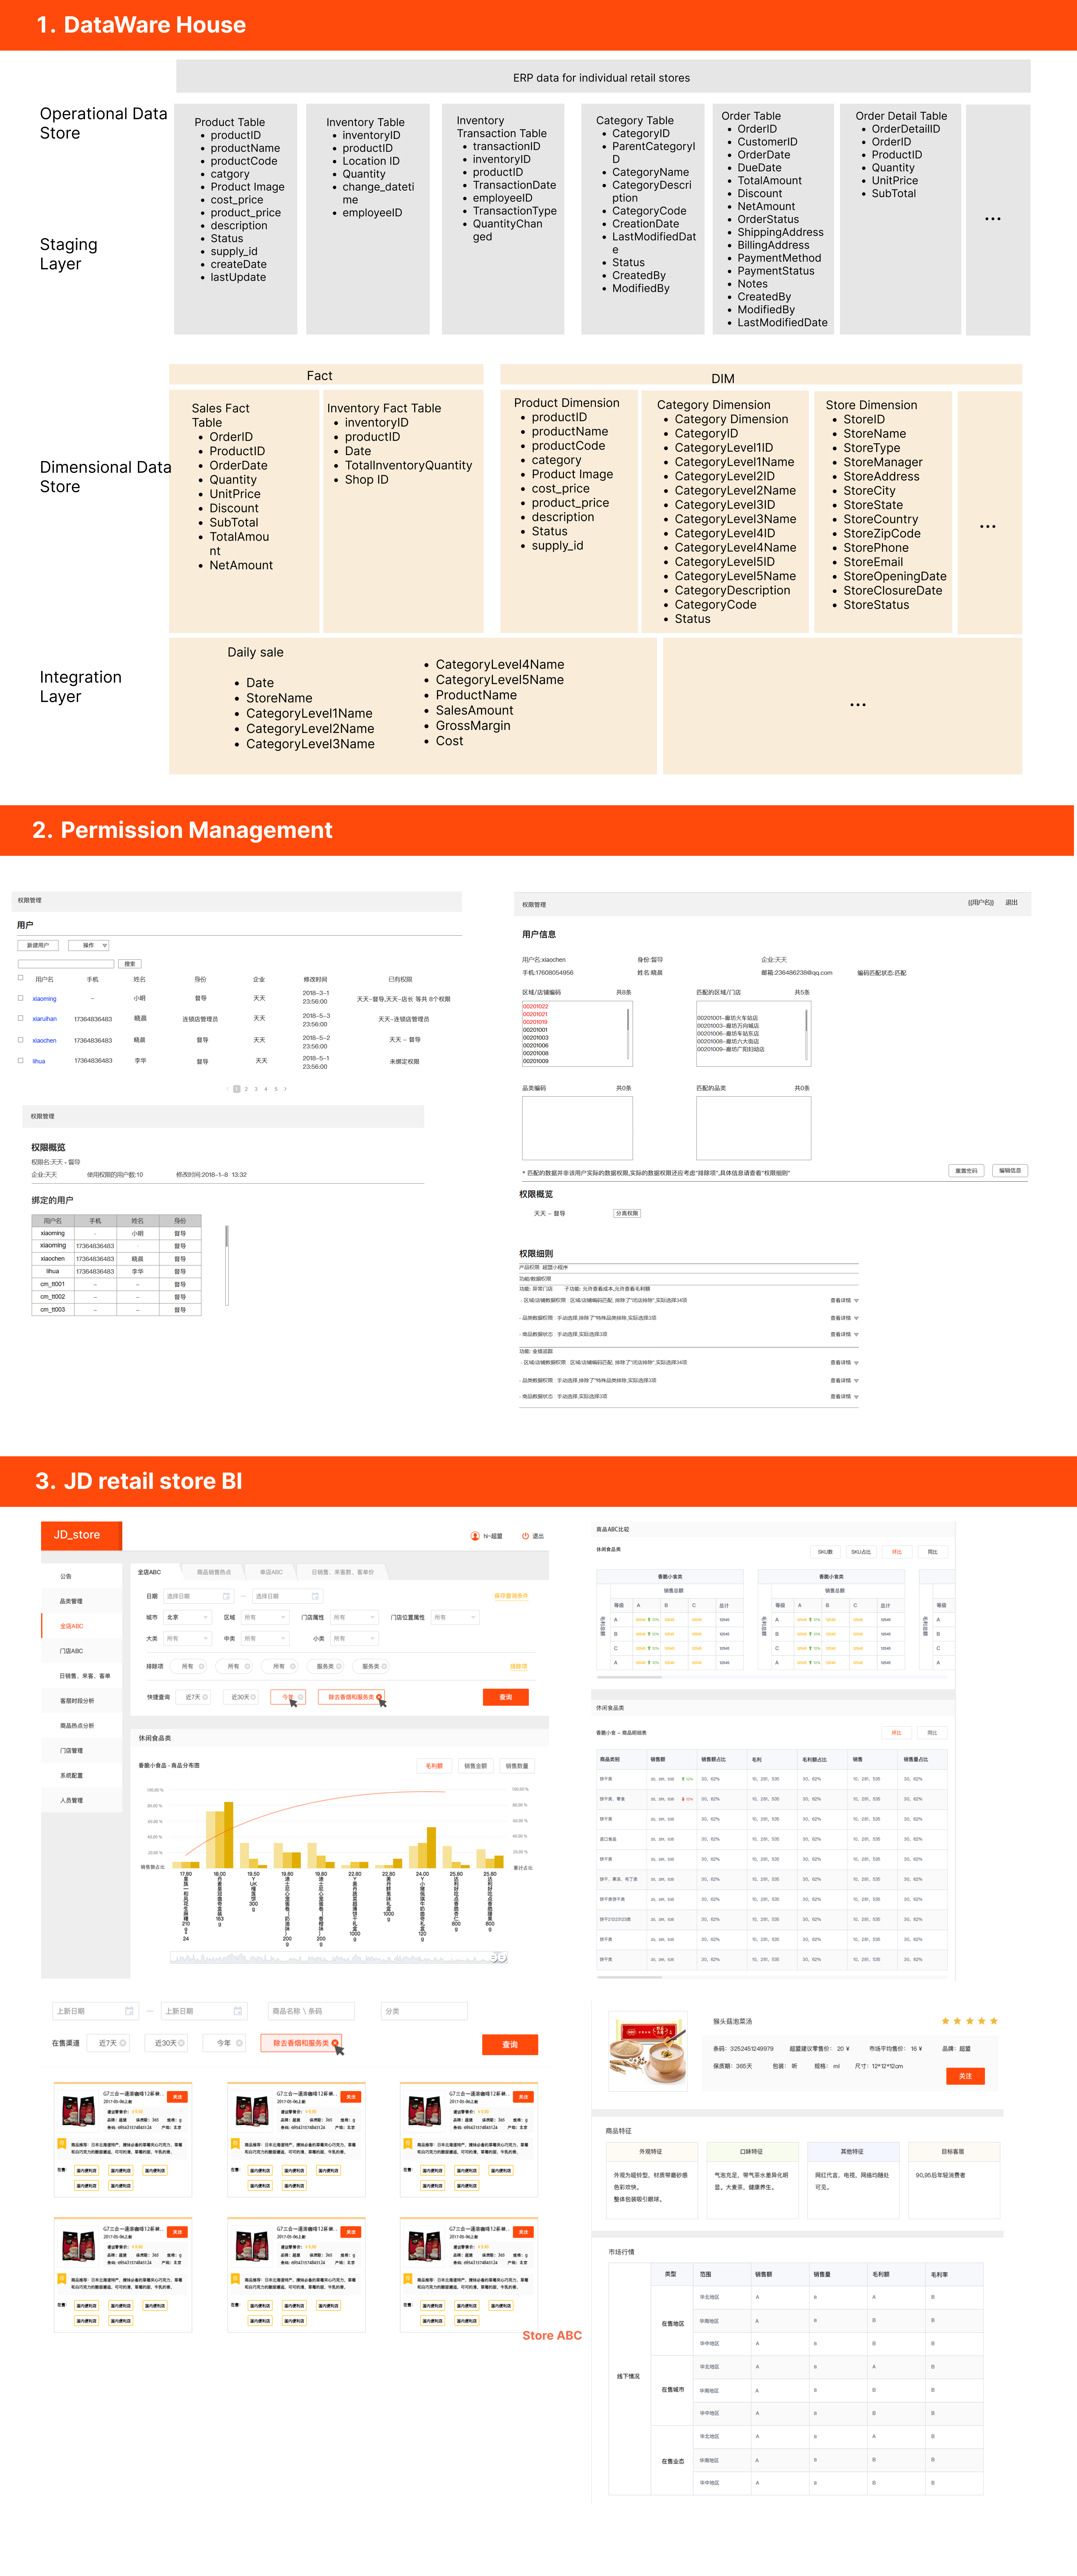Click the 搜索 button beside user search field
This screenshot has height=2576, width=1077.
130,964
